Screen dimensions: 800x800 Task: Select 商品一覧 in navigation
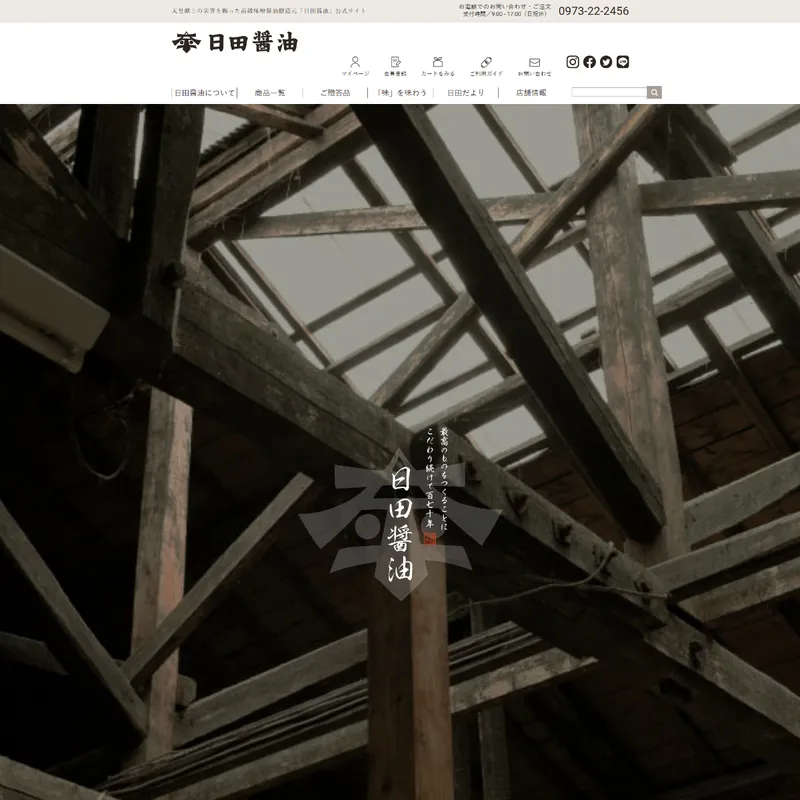[270, 92]
